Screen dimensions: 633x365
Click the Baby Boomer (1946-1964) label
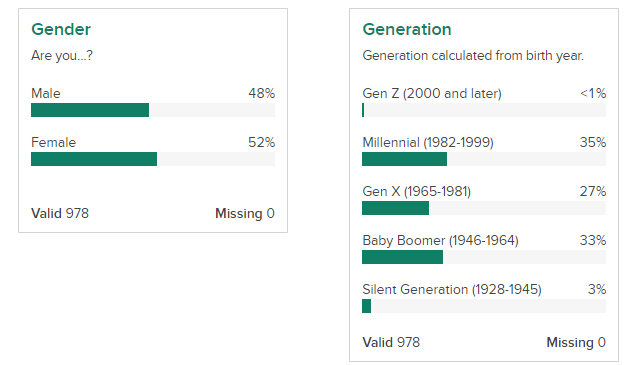tap(440, 241)
